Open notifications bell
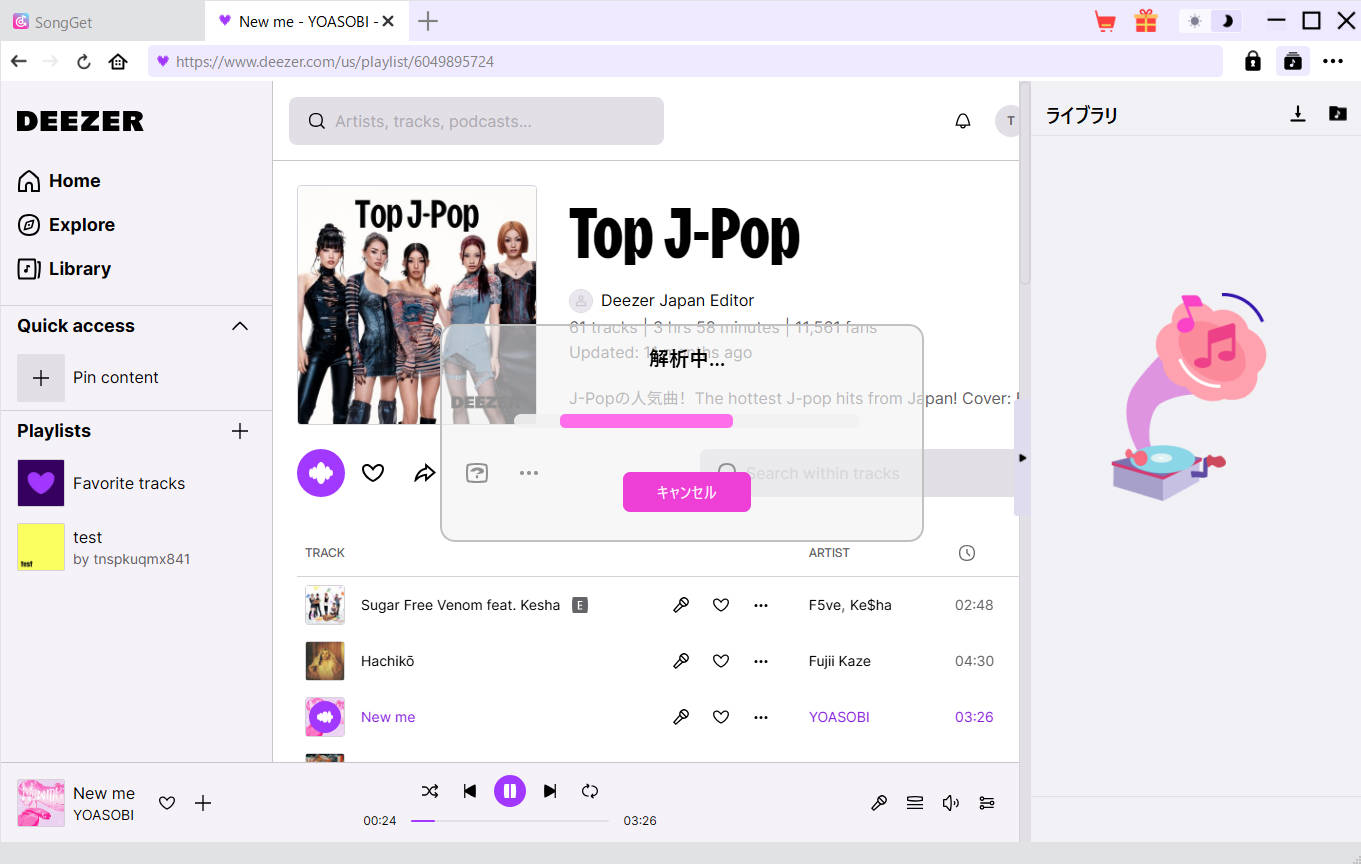The image size is (1361, 864). pos(963,121)
